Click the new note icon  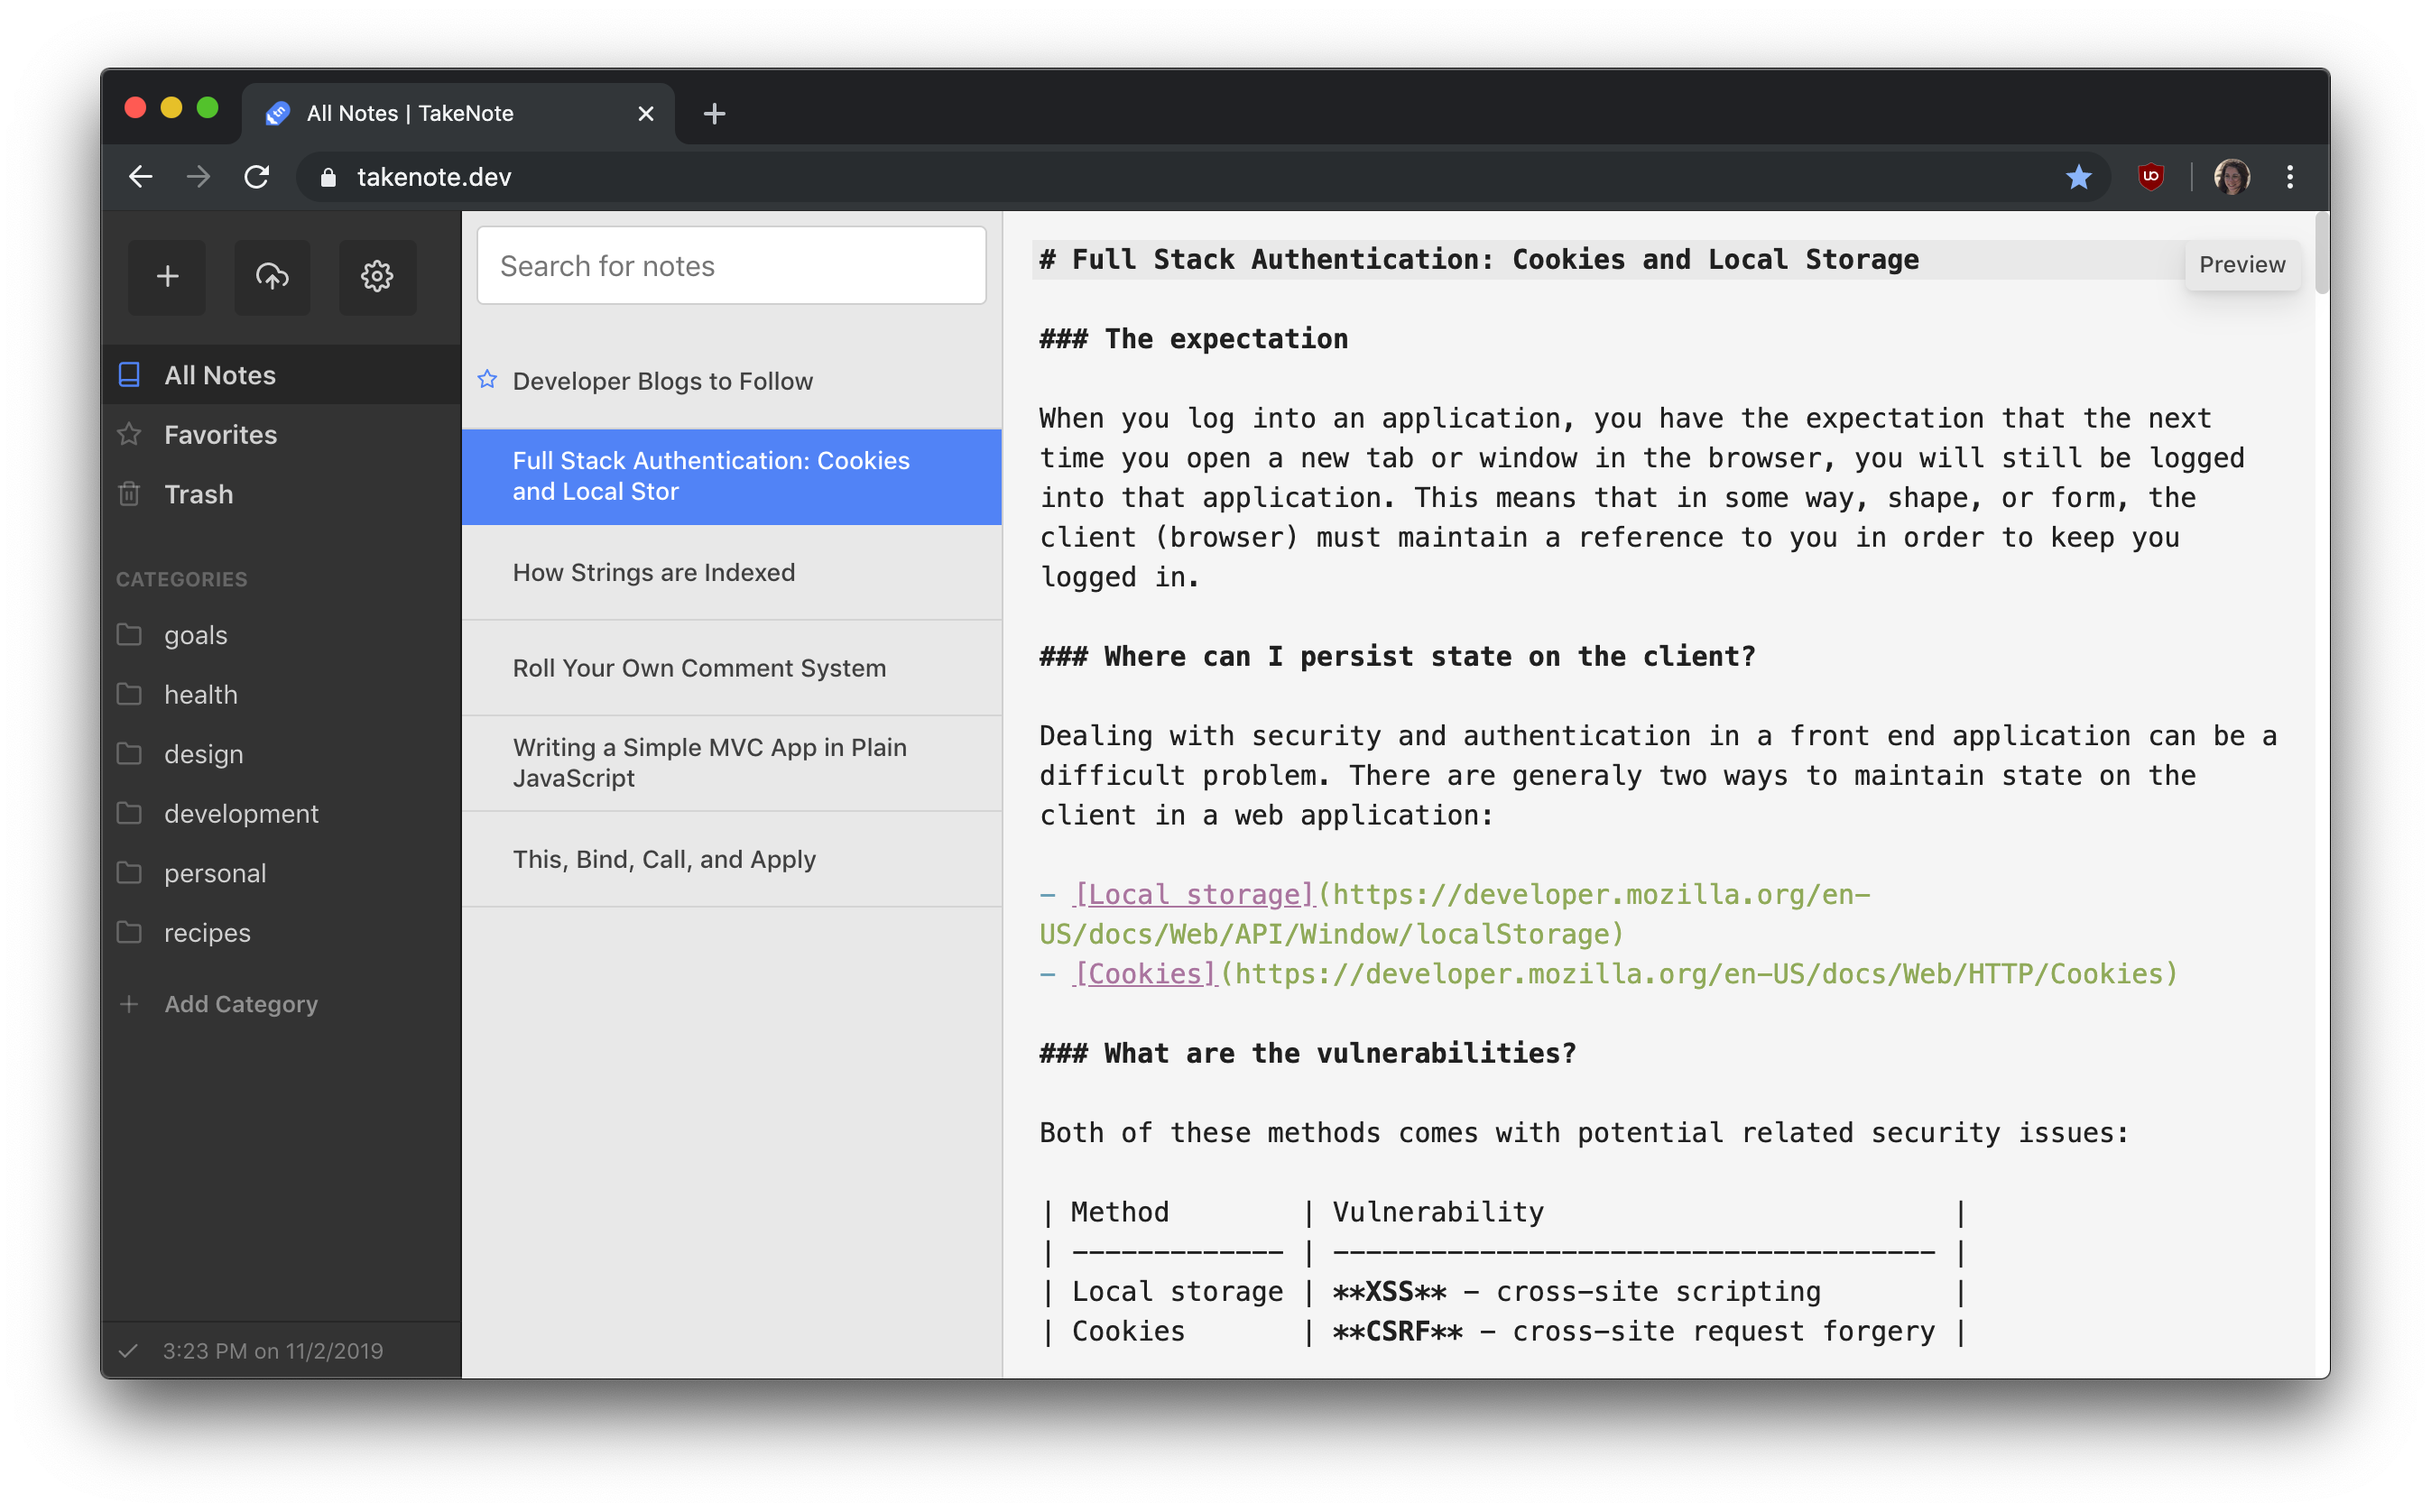[167, 275]
